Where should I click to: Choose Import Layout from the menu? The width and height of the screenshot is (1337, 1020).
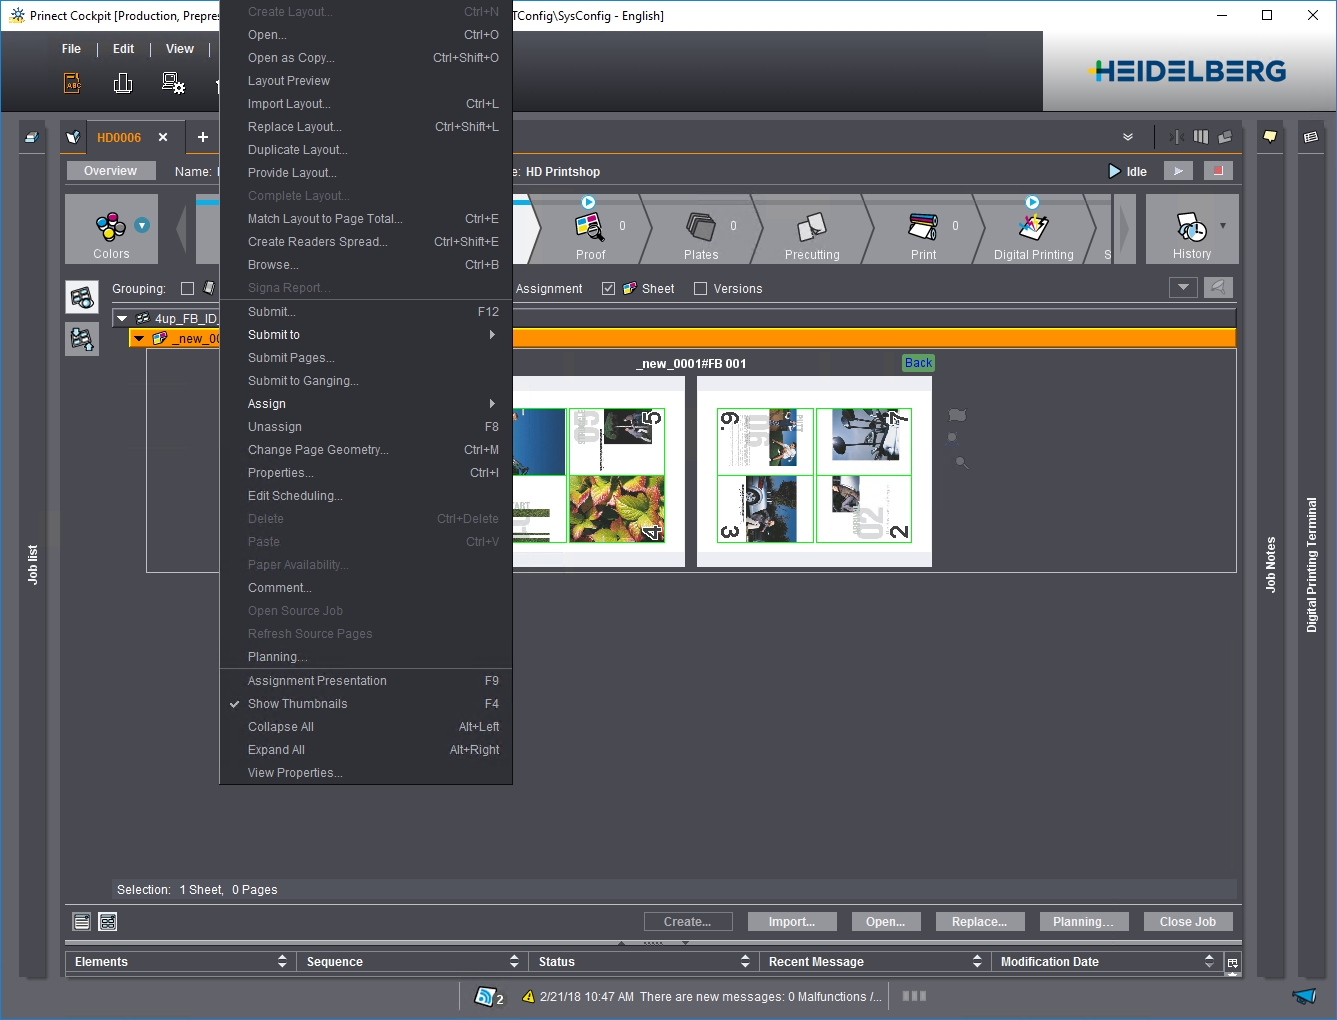click(x=289, y=103)
